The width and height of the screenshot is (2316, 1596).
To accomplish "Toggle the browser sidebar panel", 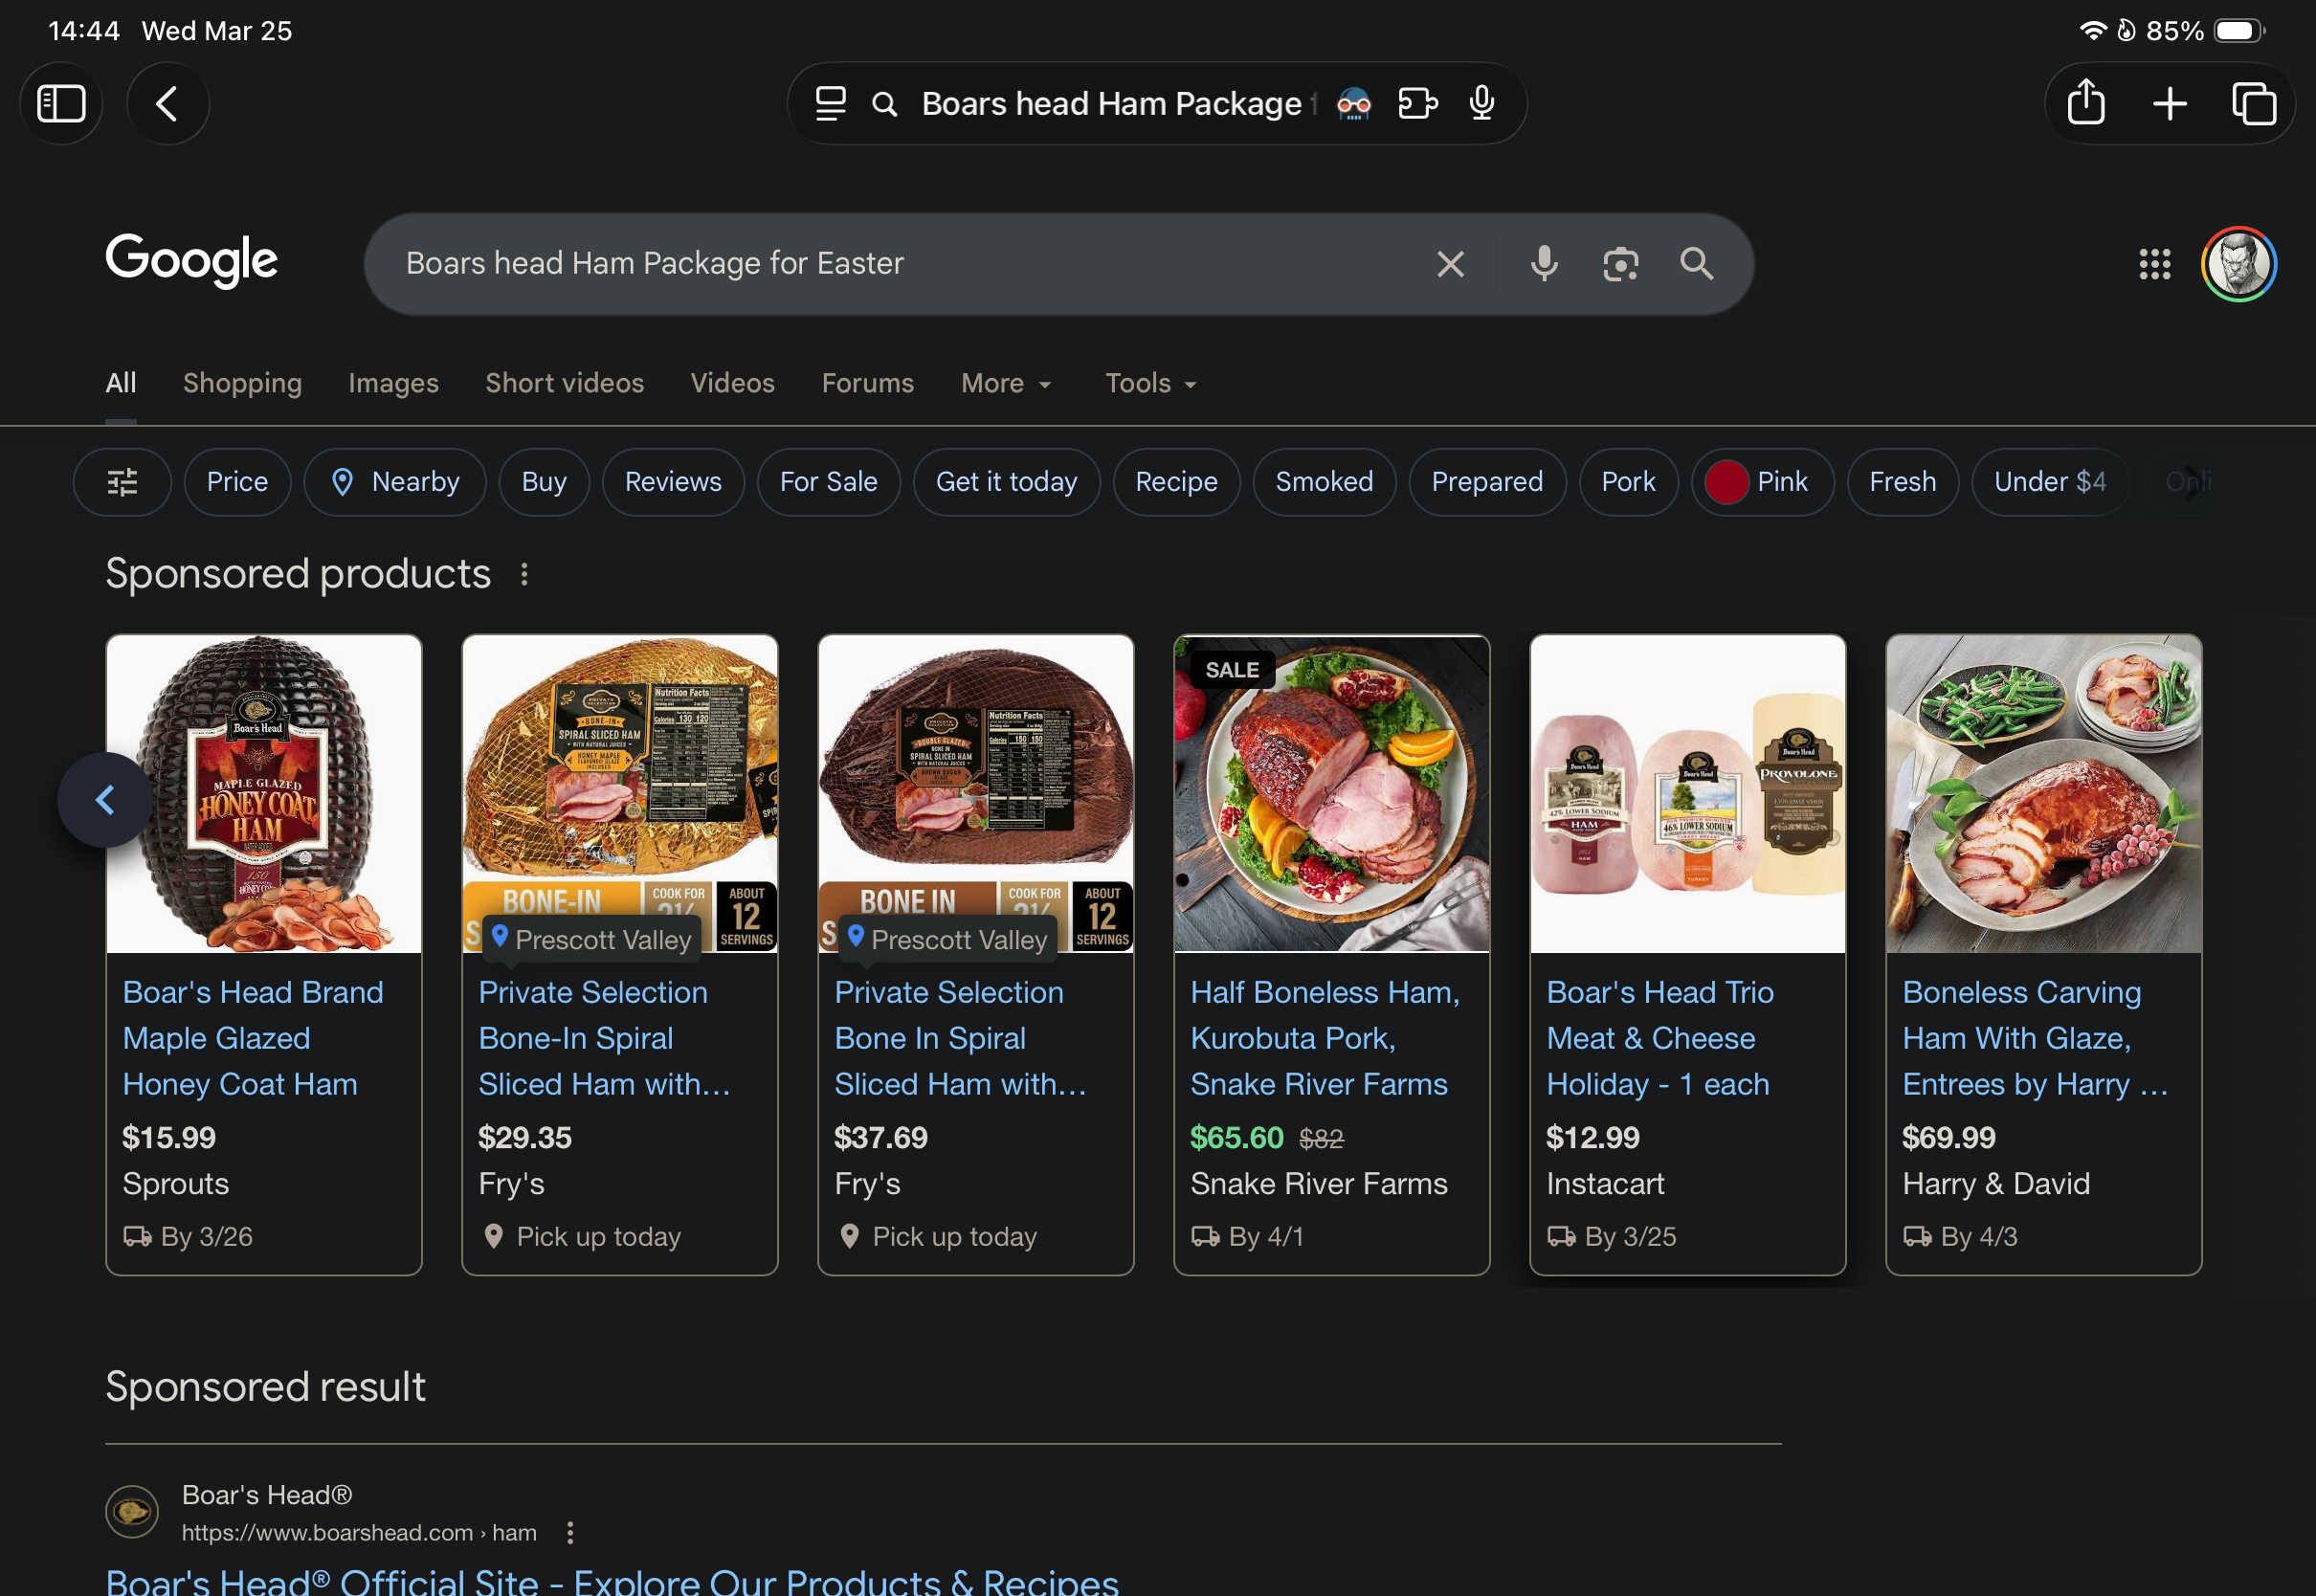I will [61, 103].
